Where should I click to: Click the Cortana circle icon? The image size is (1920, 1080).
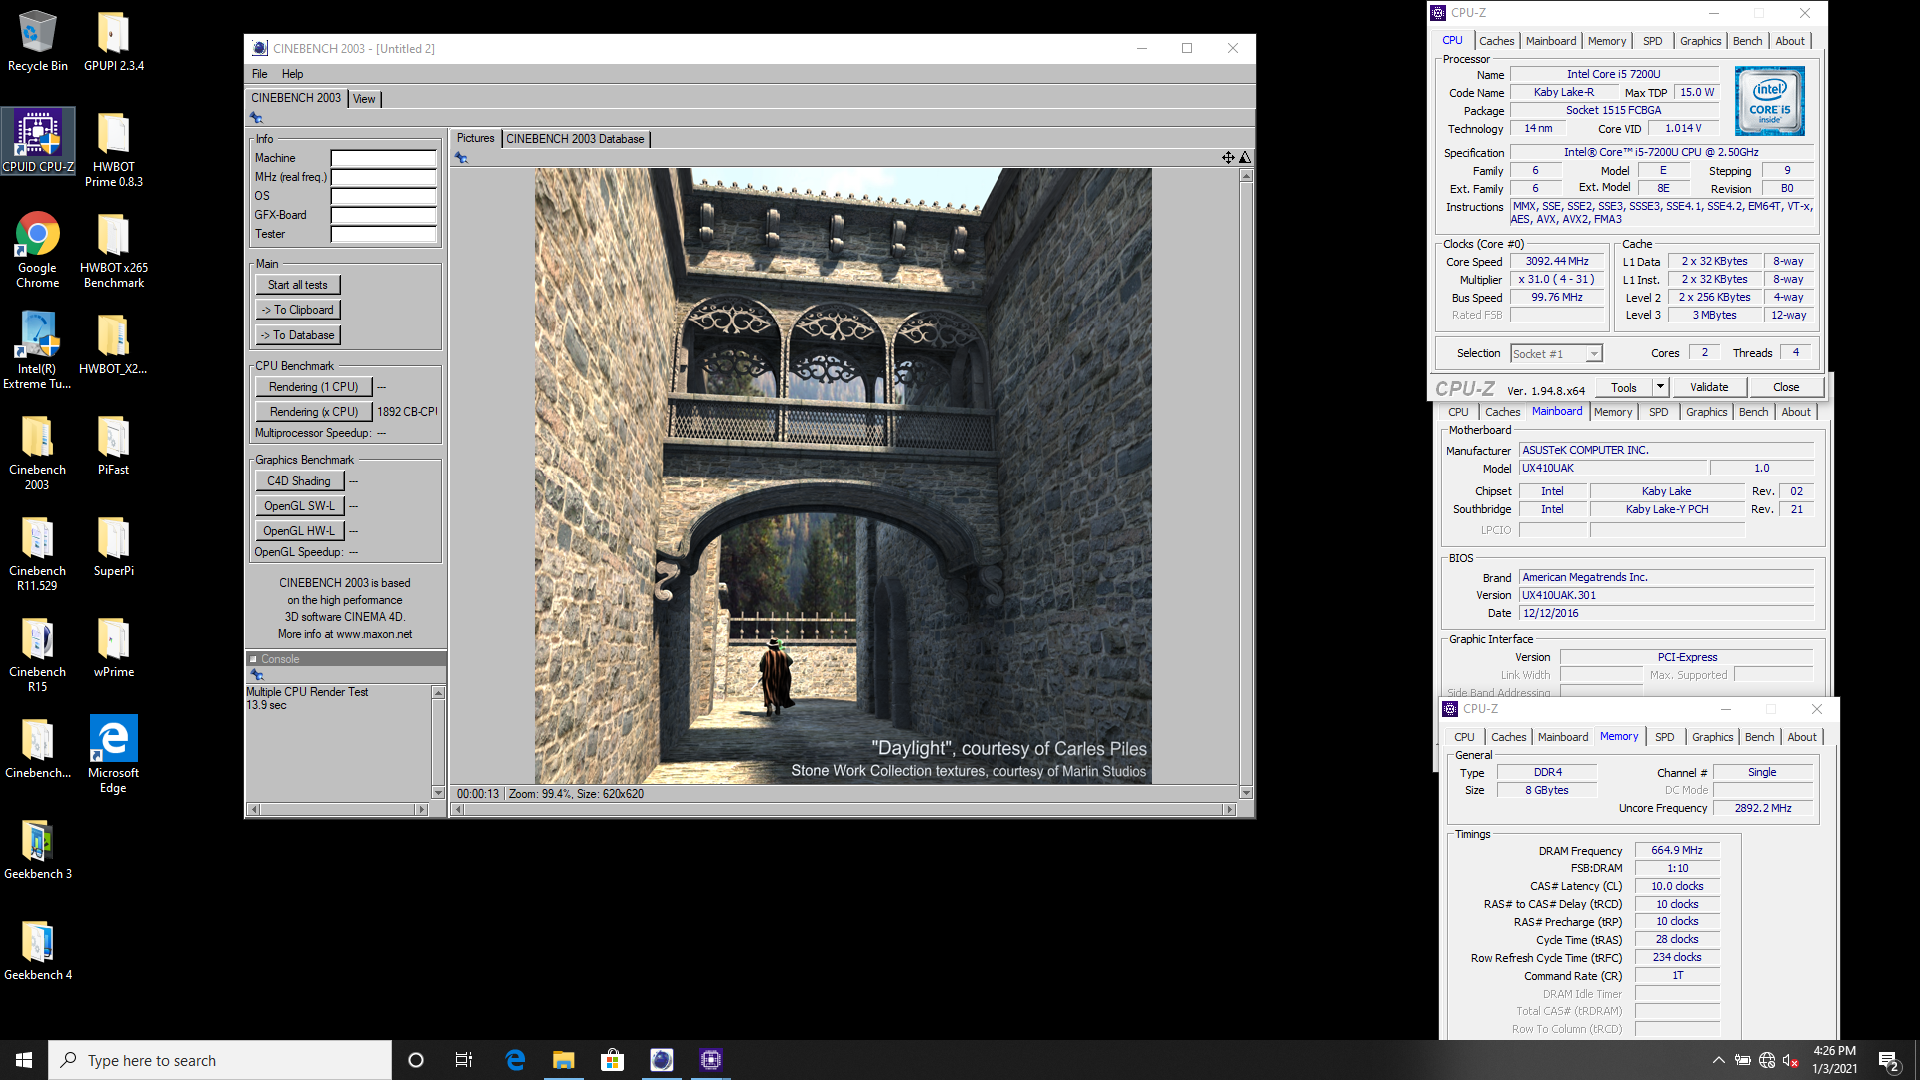(x=416, y=1060)
